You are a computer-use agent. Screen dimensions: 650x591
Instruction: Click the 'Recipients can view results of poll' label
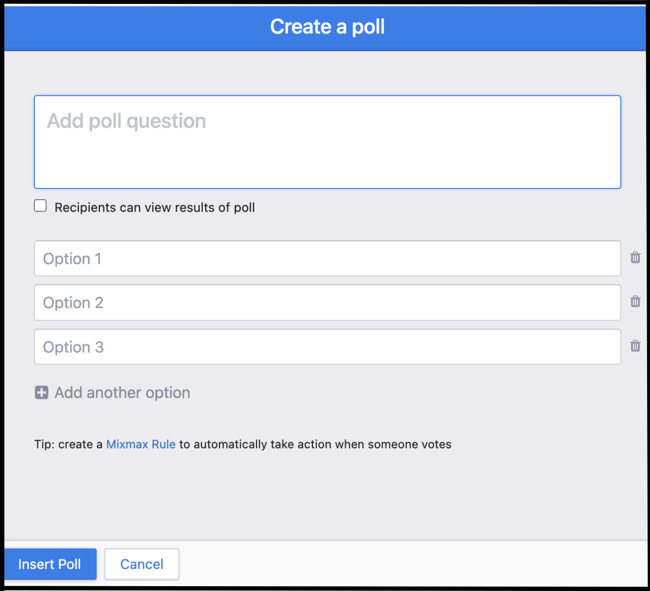click(x=154, y=208)
